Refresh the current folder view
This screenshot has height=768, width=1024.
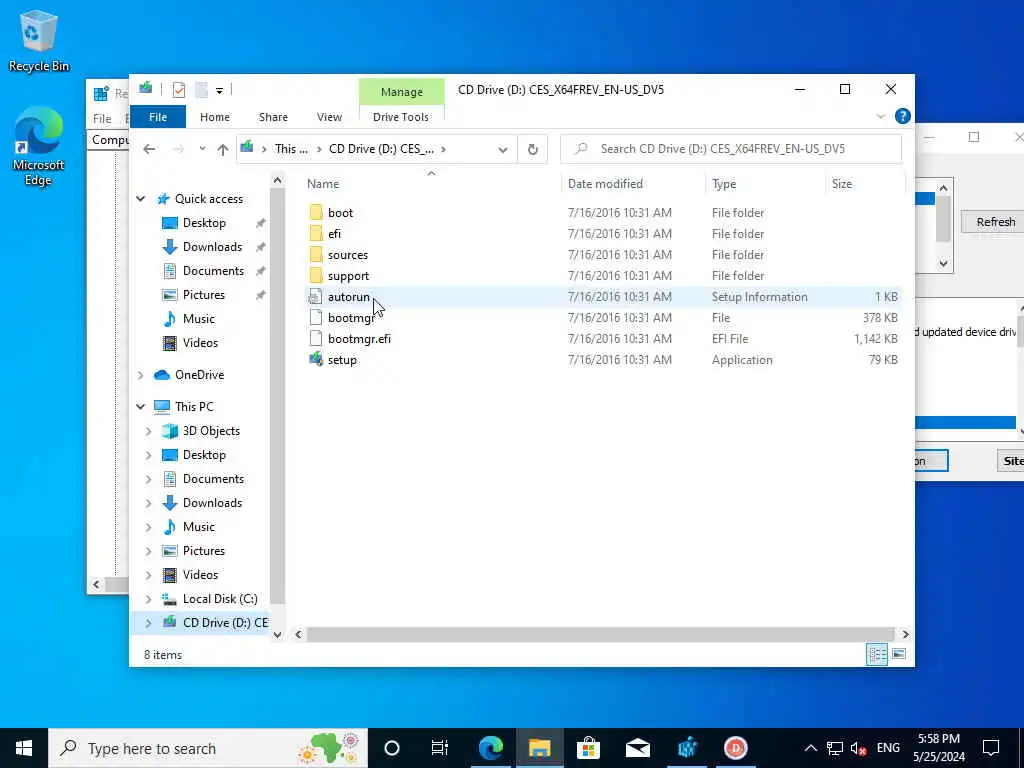533,149
